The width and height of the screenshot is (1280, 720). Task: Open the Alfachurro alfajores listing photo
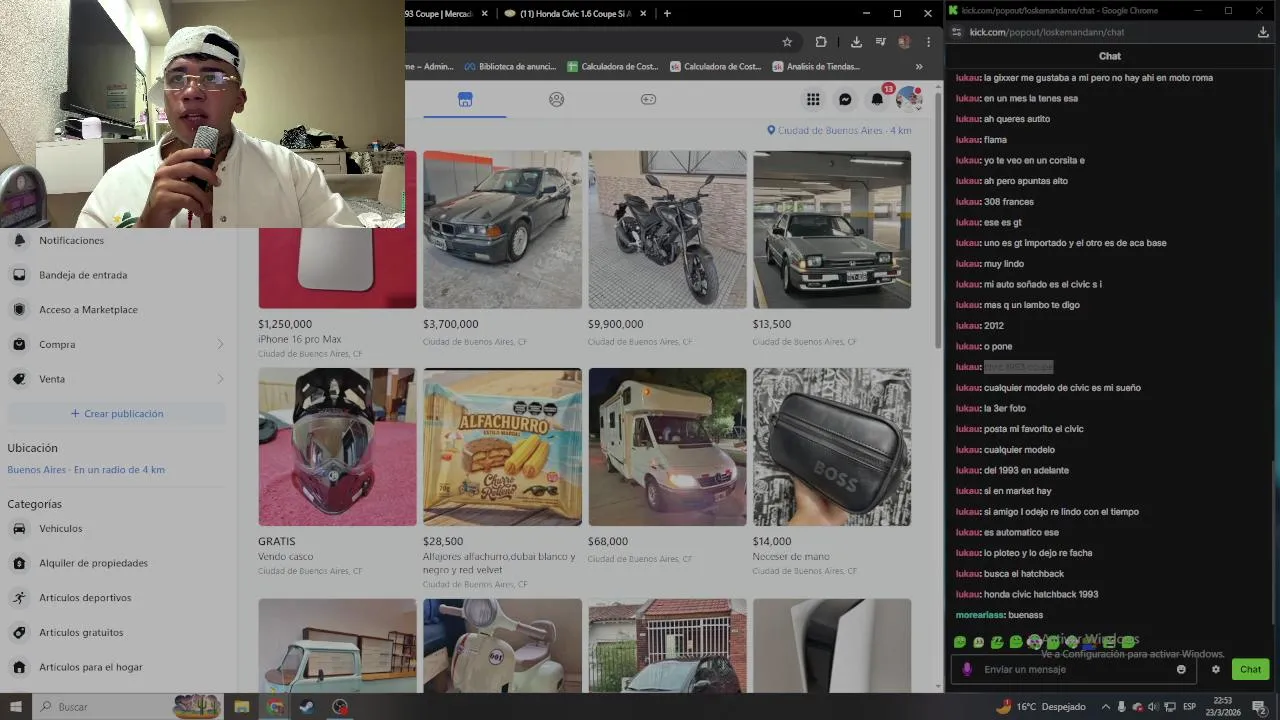click(x=502, y=447)
